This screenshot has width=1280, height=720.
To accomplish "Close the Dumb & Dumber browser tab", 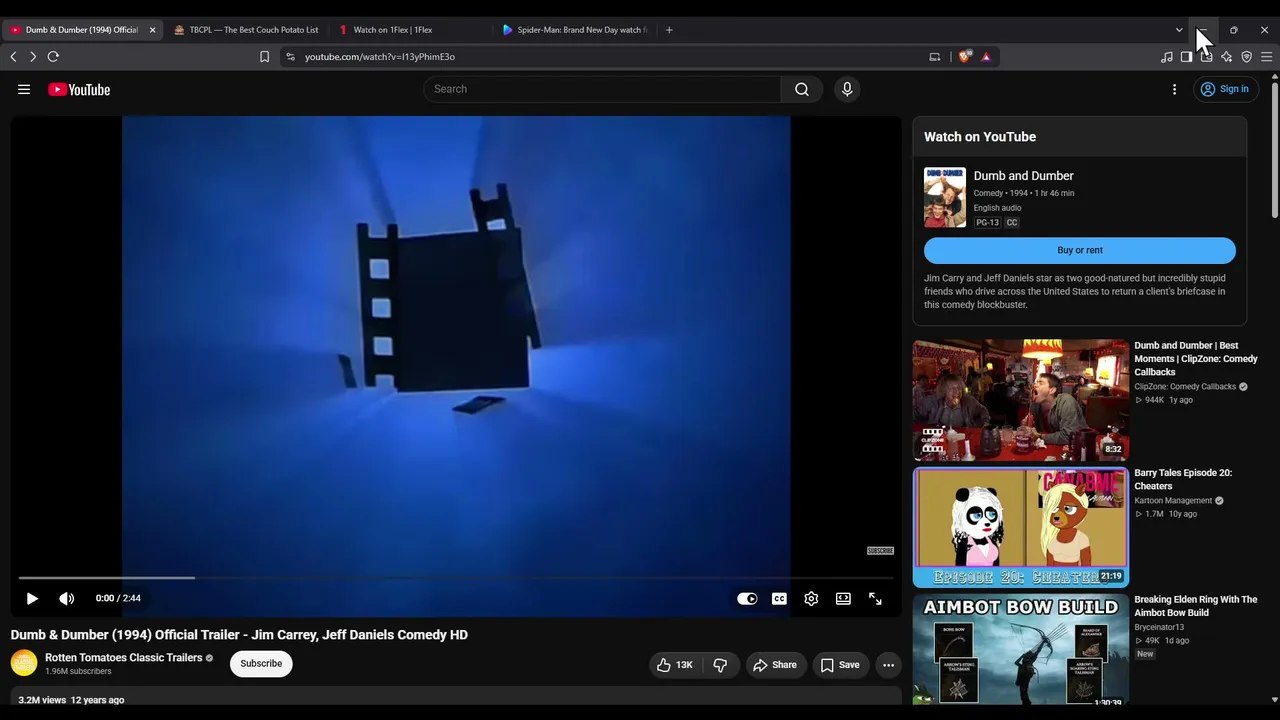I will click(152, 30).
